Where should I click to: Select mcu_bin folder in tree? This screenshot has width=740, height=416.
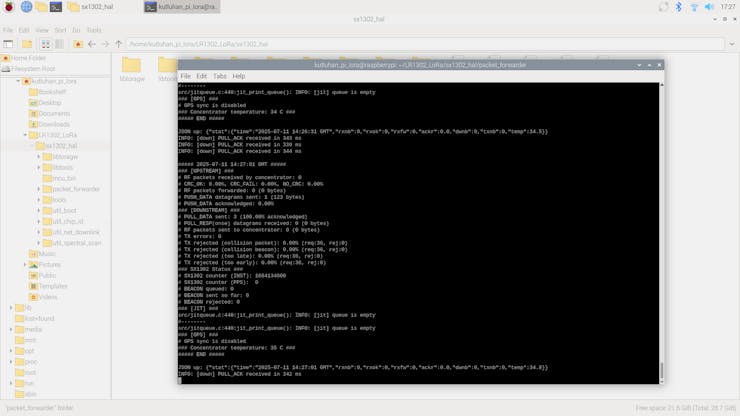(x=59, y=178)
